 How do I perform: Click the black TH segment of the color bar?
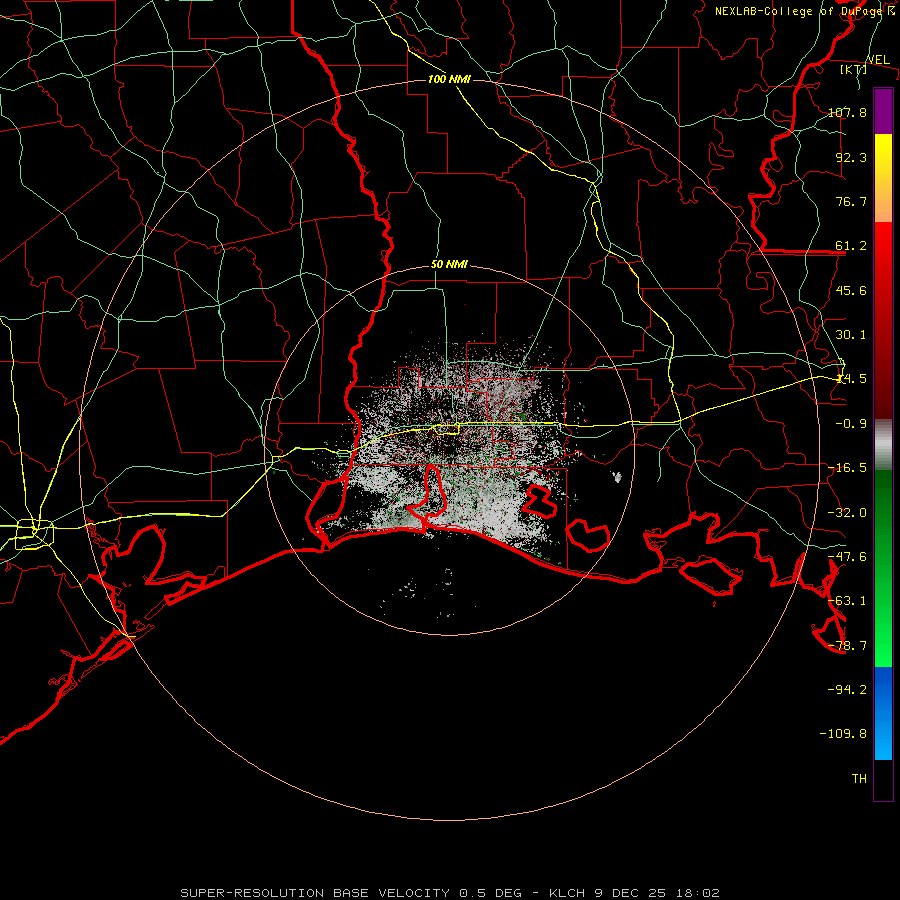[x=883, y=779]
